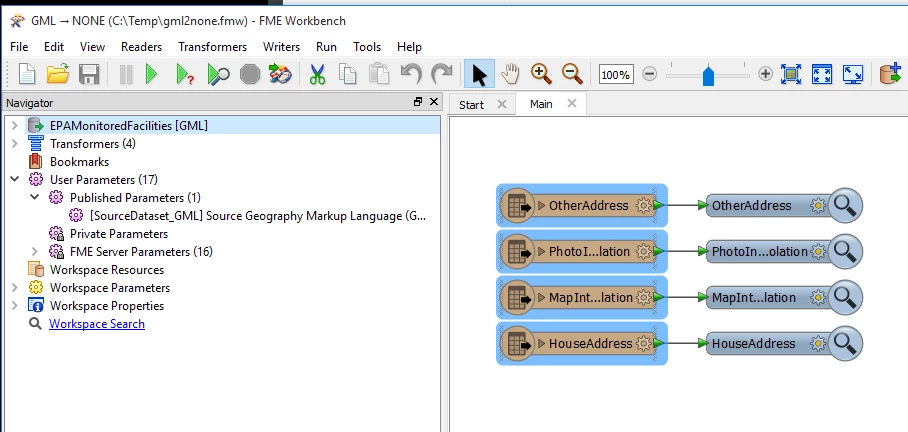Paste with the clipboard icon

(x=379, y=75)
